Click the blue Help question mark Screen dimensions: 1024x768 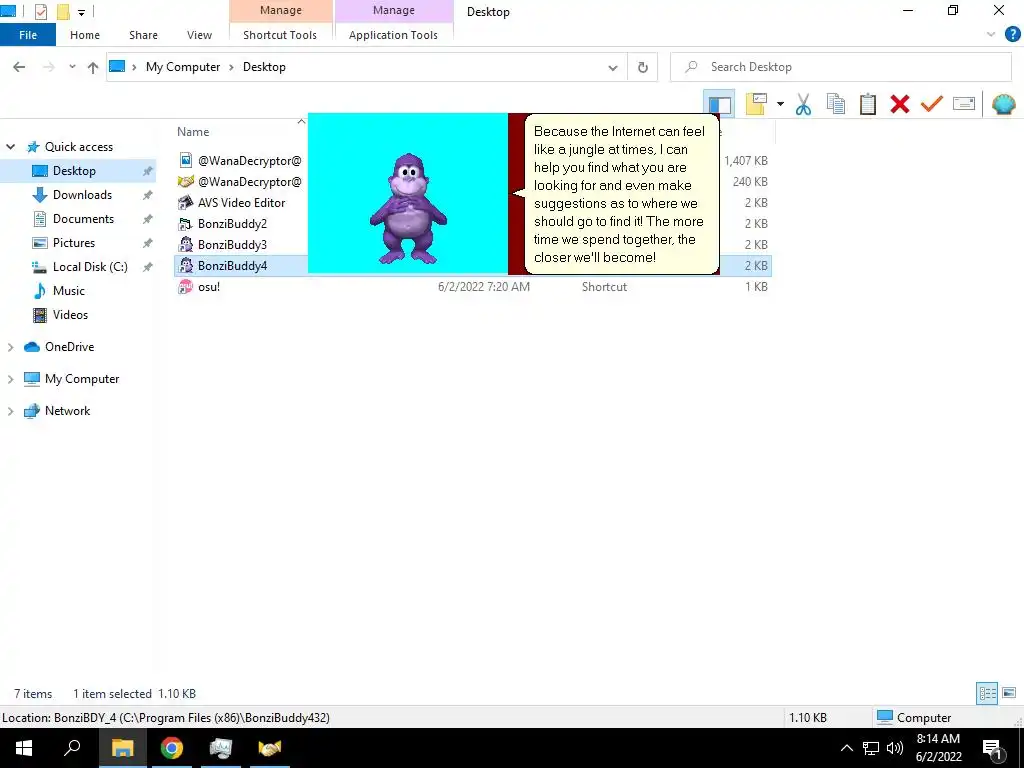(x=1013, y=35)
